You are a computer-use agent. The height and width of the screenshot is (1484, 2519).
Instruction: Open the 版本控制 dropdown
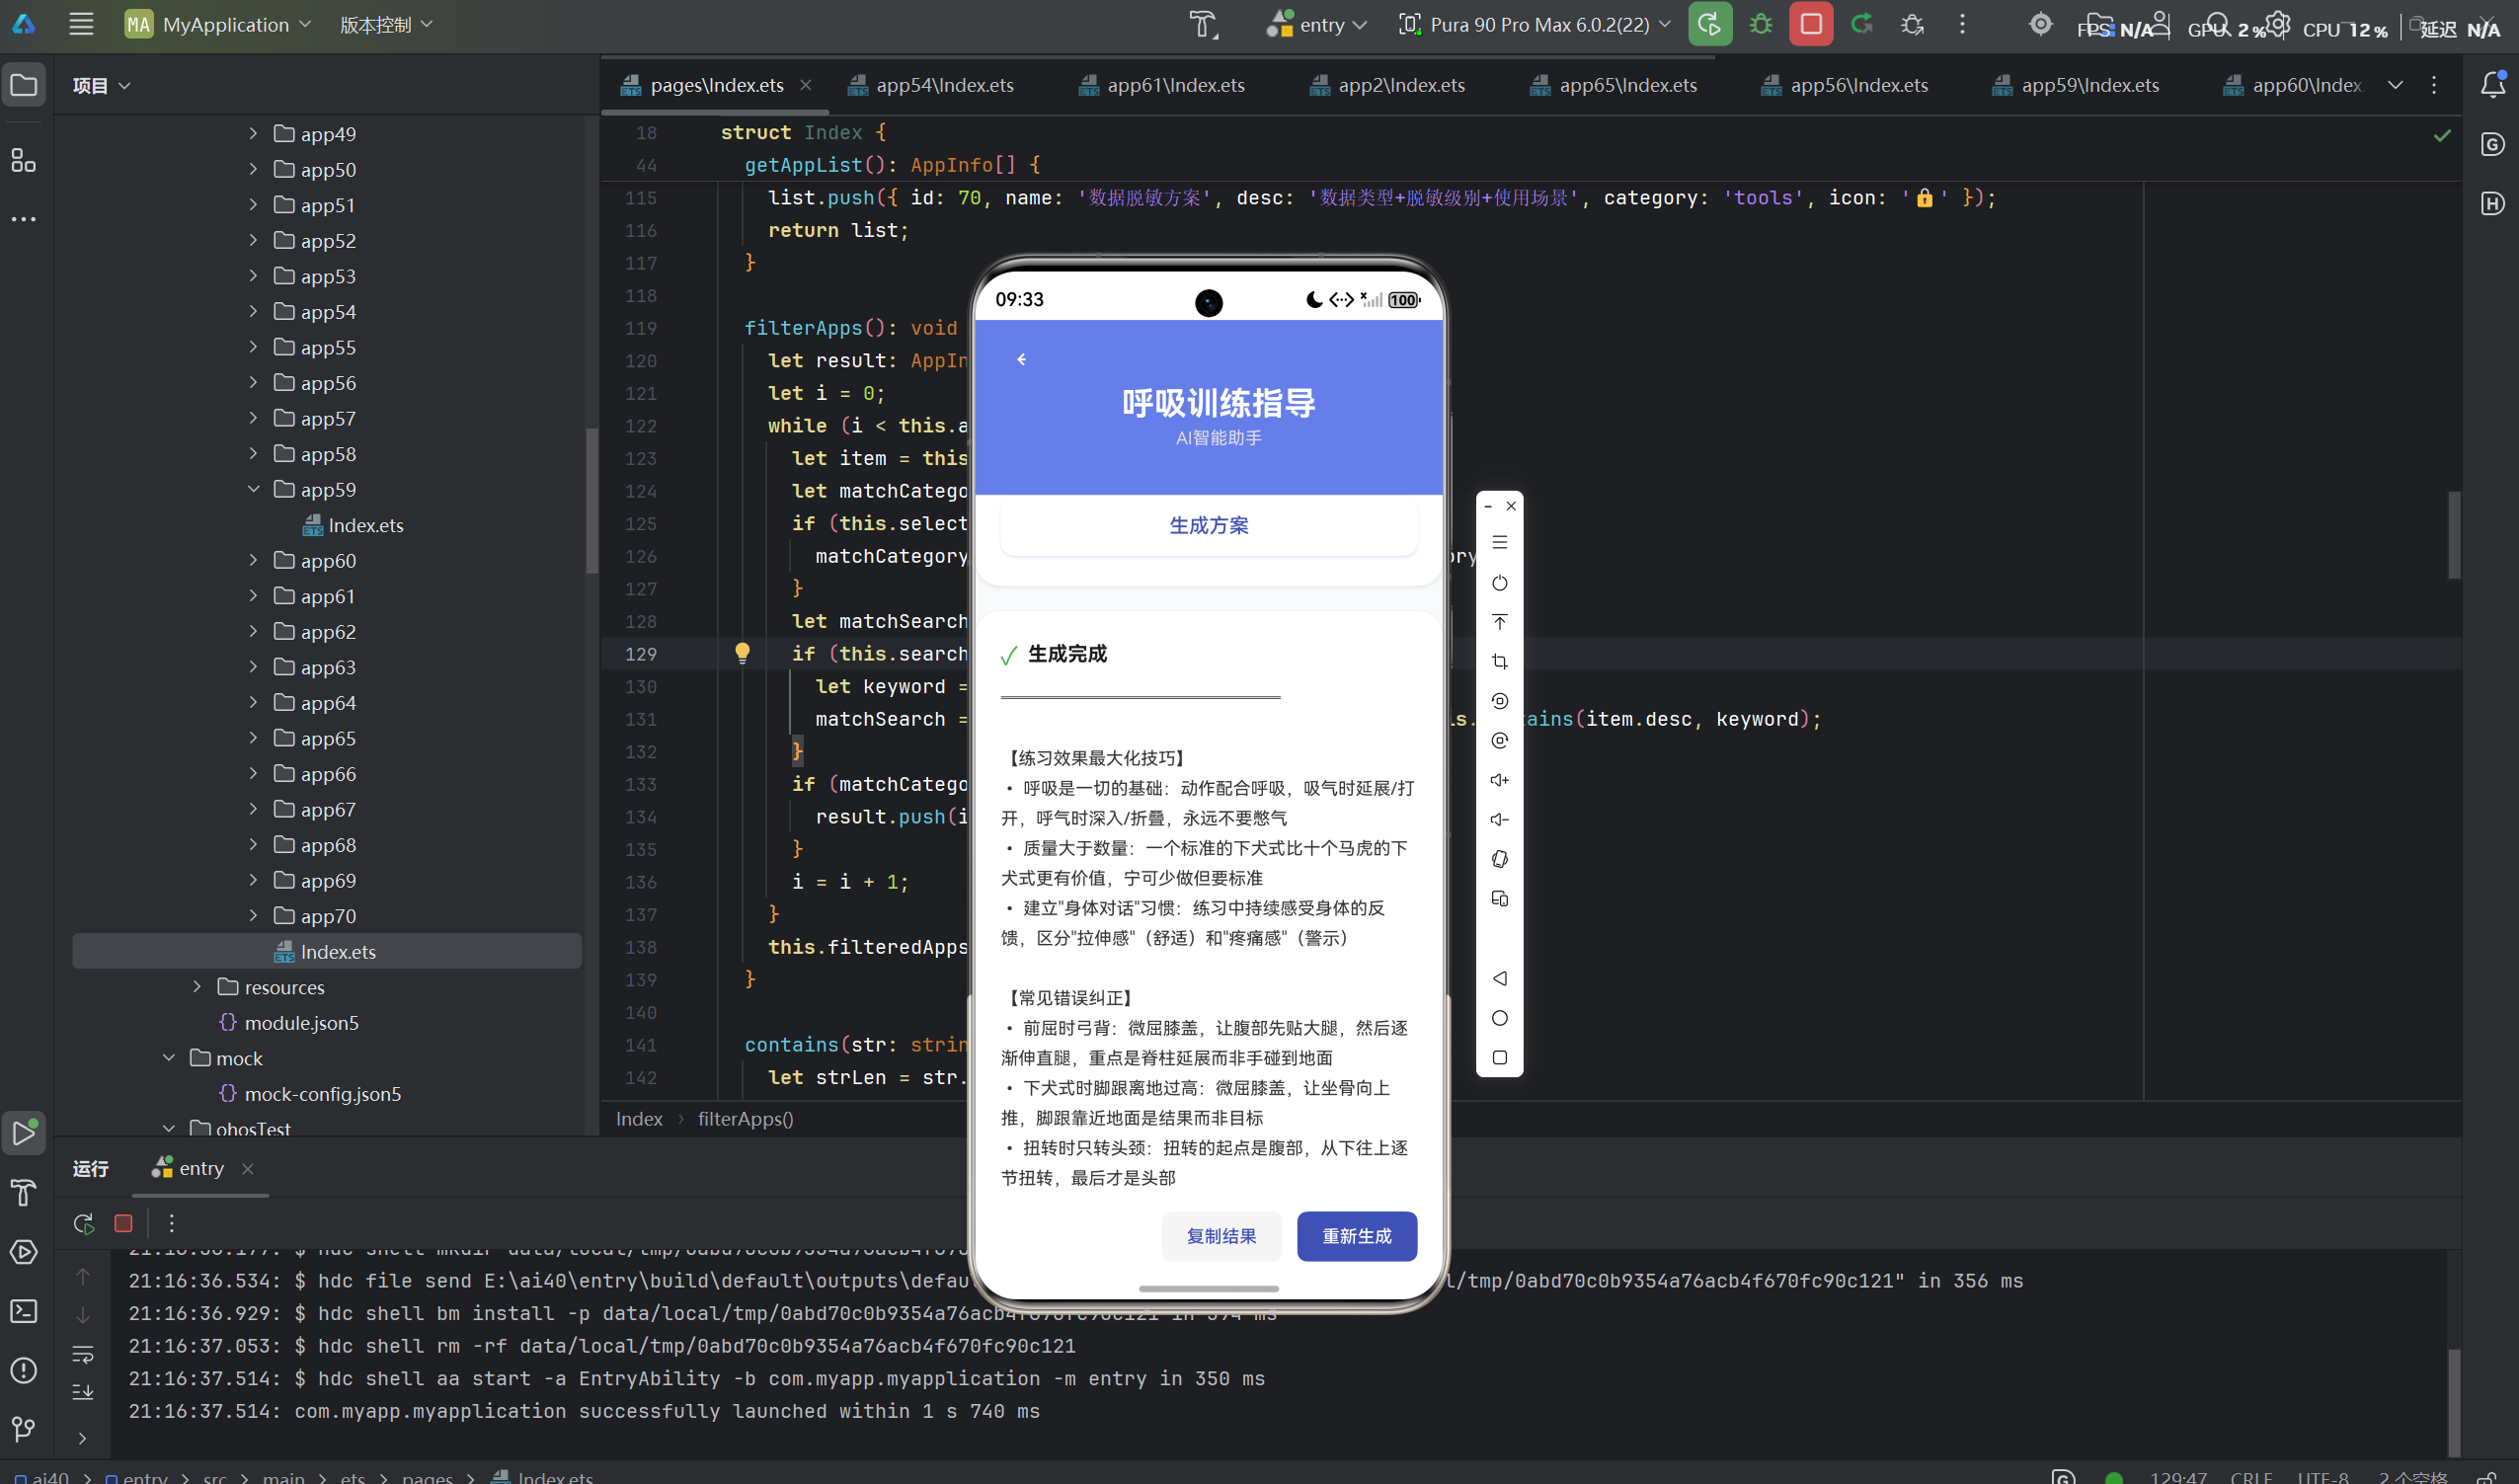pos(386,24)
